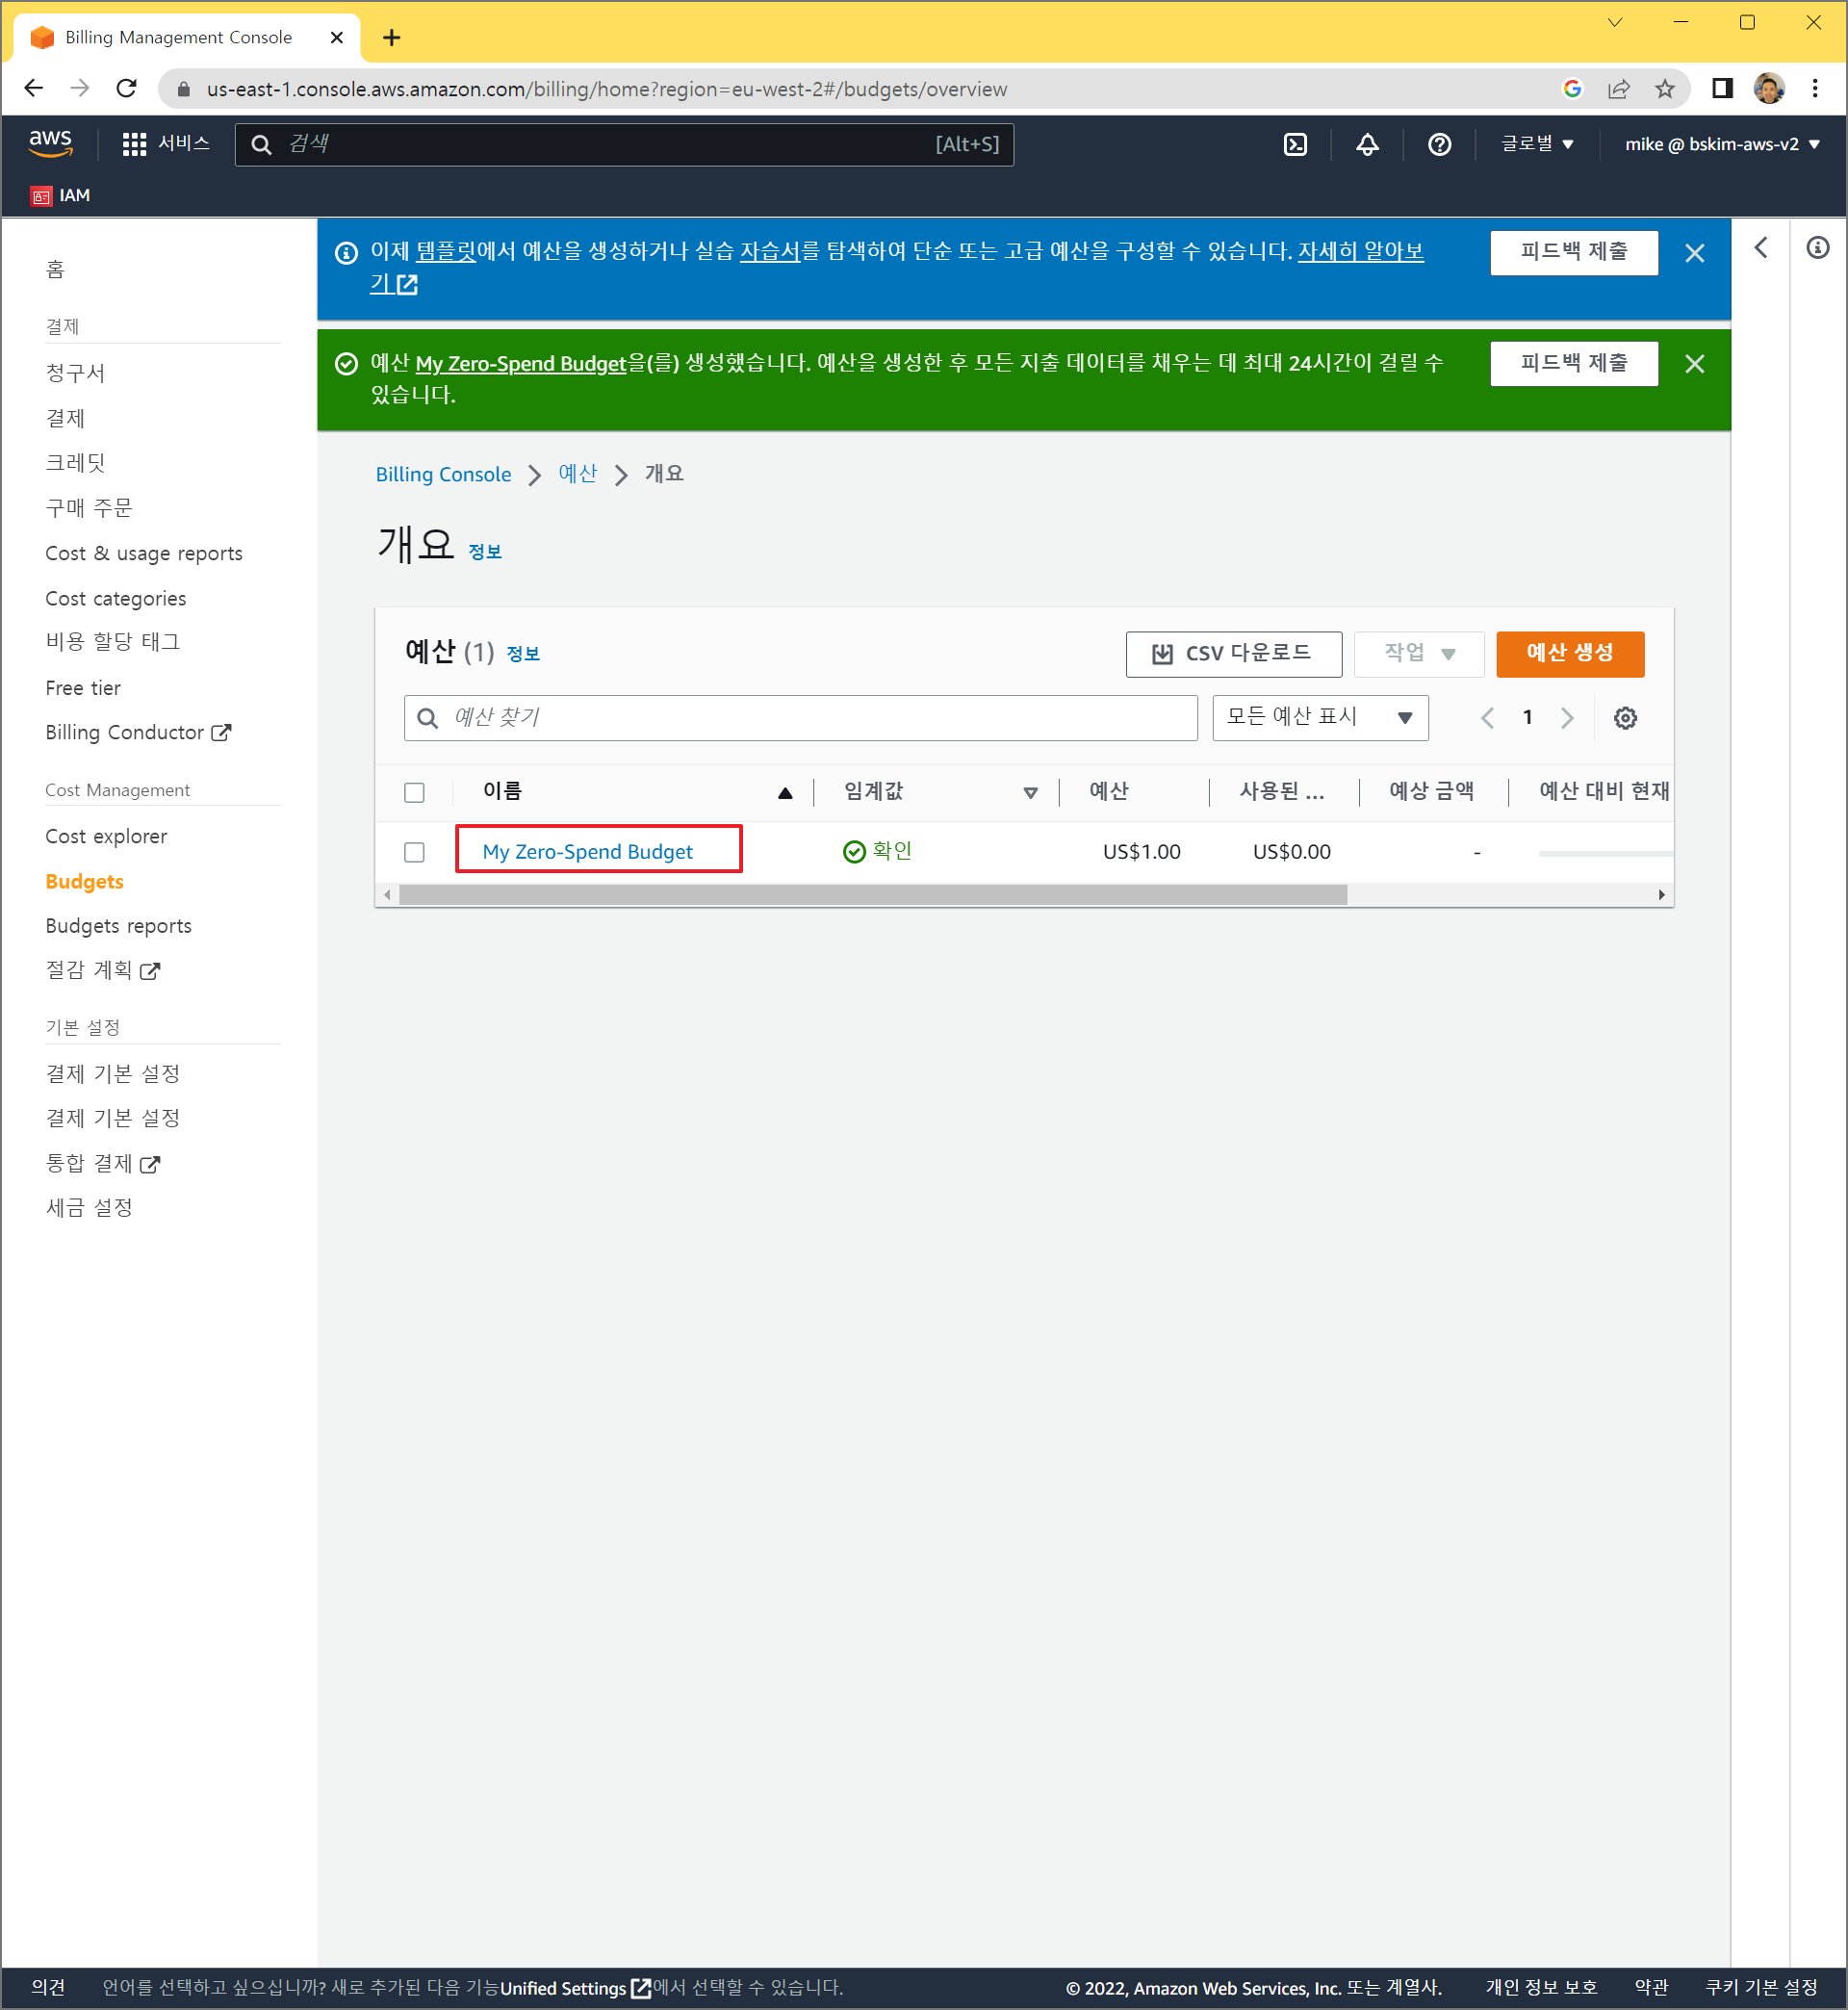Open Cost explorer in sidebar
Image resolution: width=1848 pixels, height=2010 pixels.
[106, 836]
